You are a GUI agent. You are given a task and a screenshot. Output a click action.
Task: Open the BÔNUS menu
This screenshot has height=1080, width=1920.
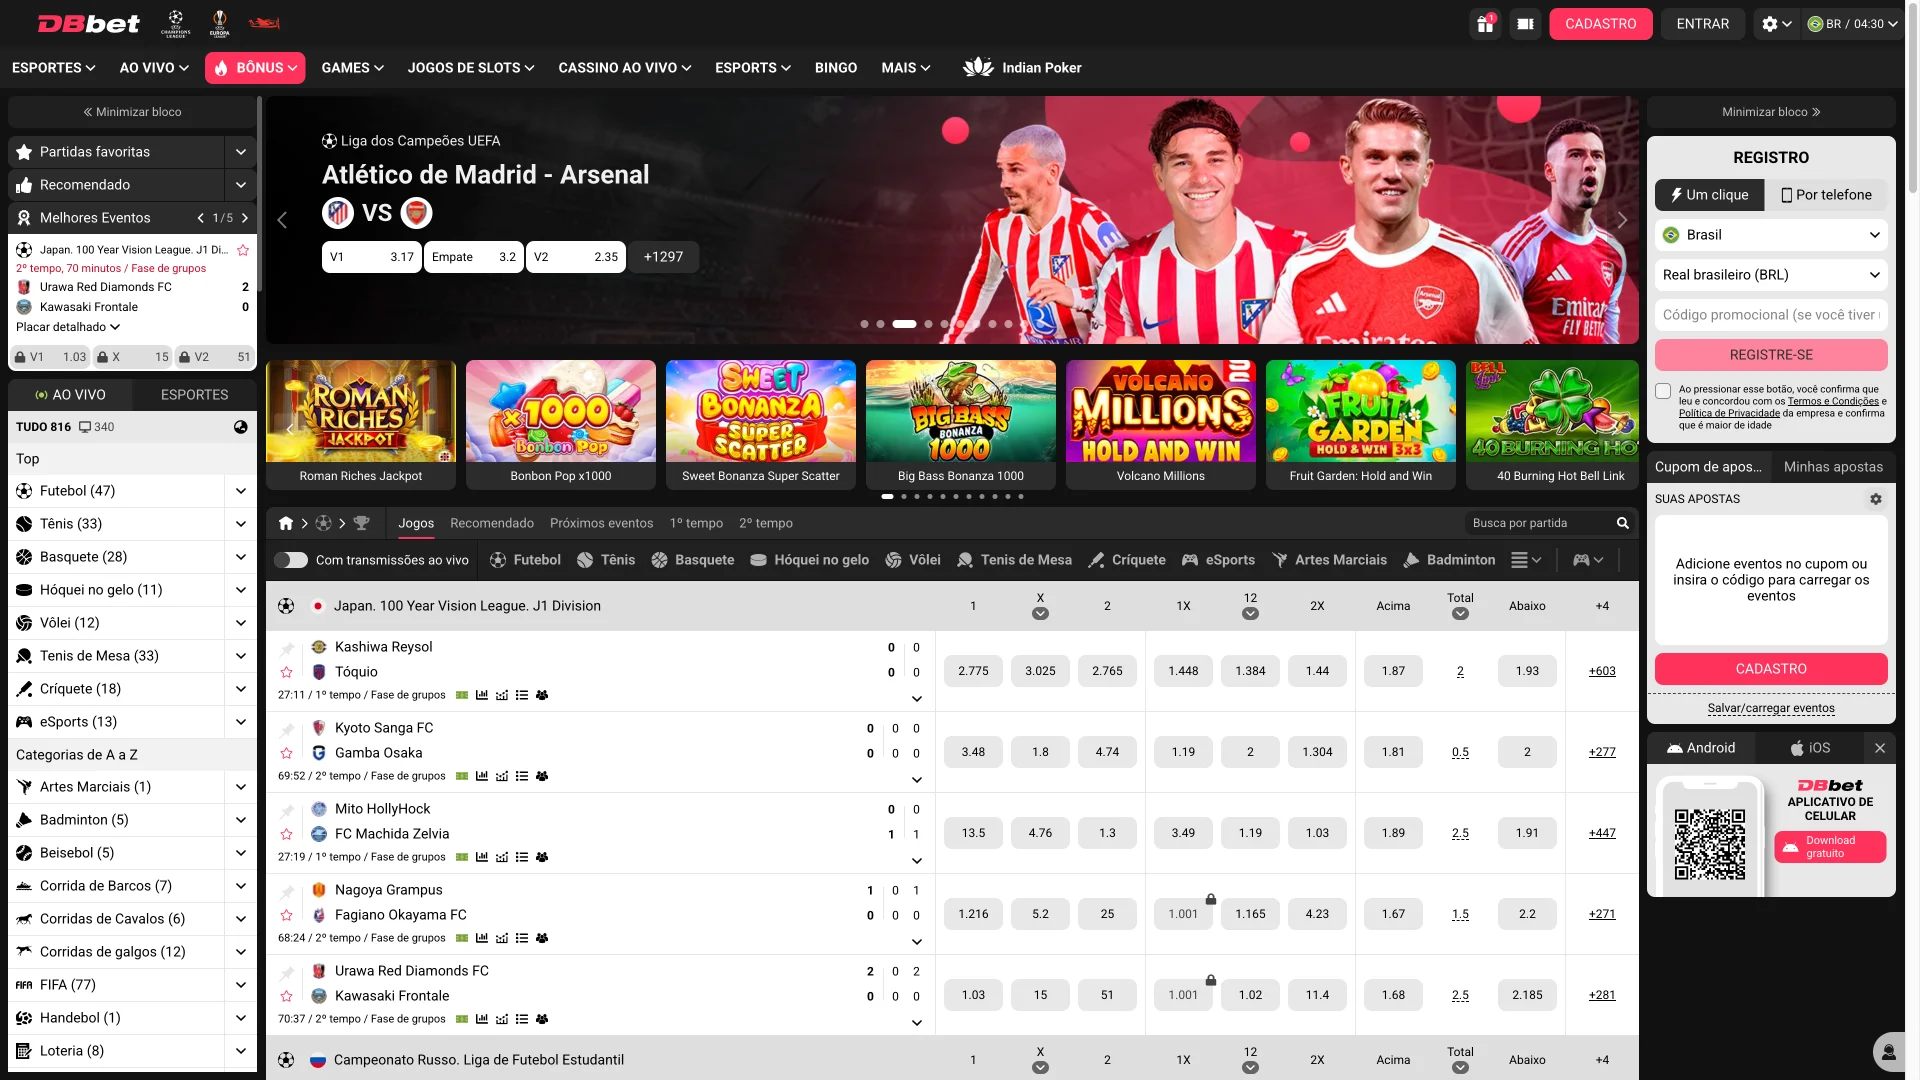[x=255, y=68]
